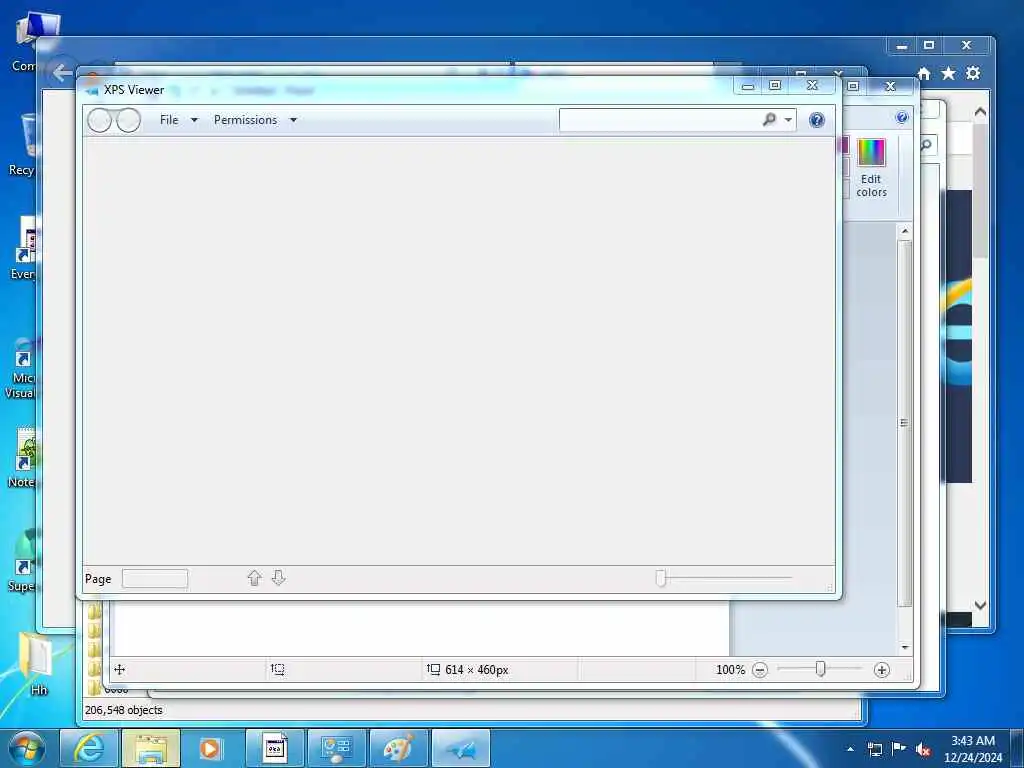This screenshot has height=768, width=1024.
Task: Go to next page with down arrow
Action: click(278, 578)
